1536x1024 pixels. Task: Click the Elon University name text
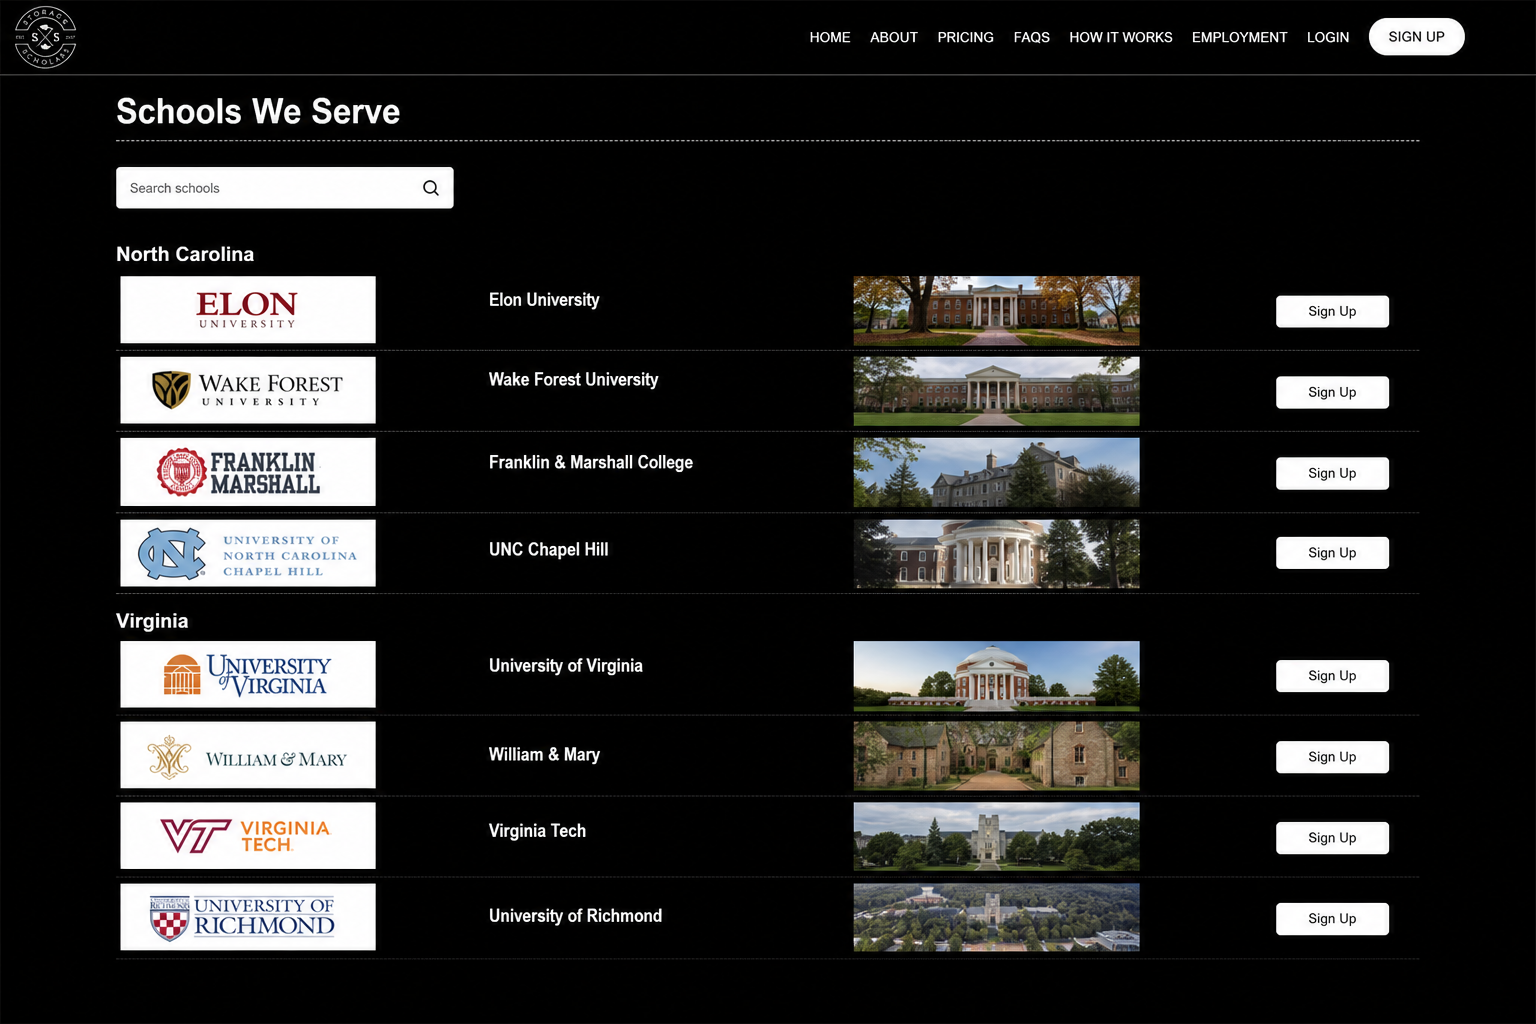point(544,300)
